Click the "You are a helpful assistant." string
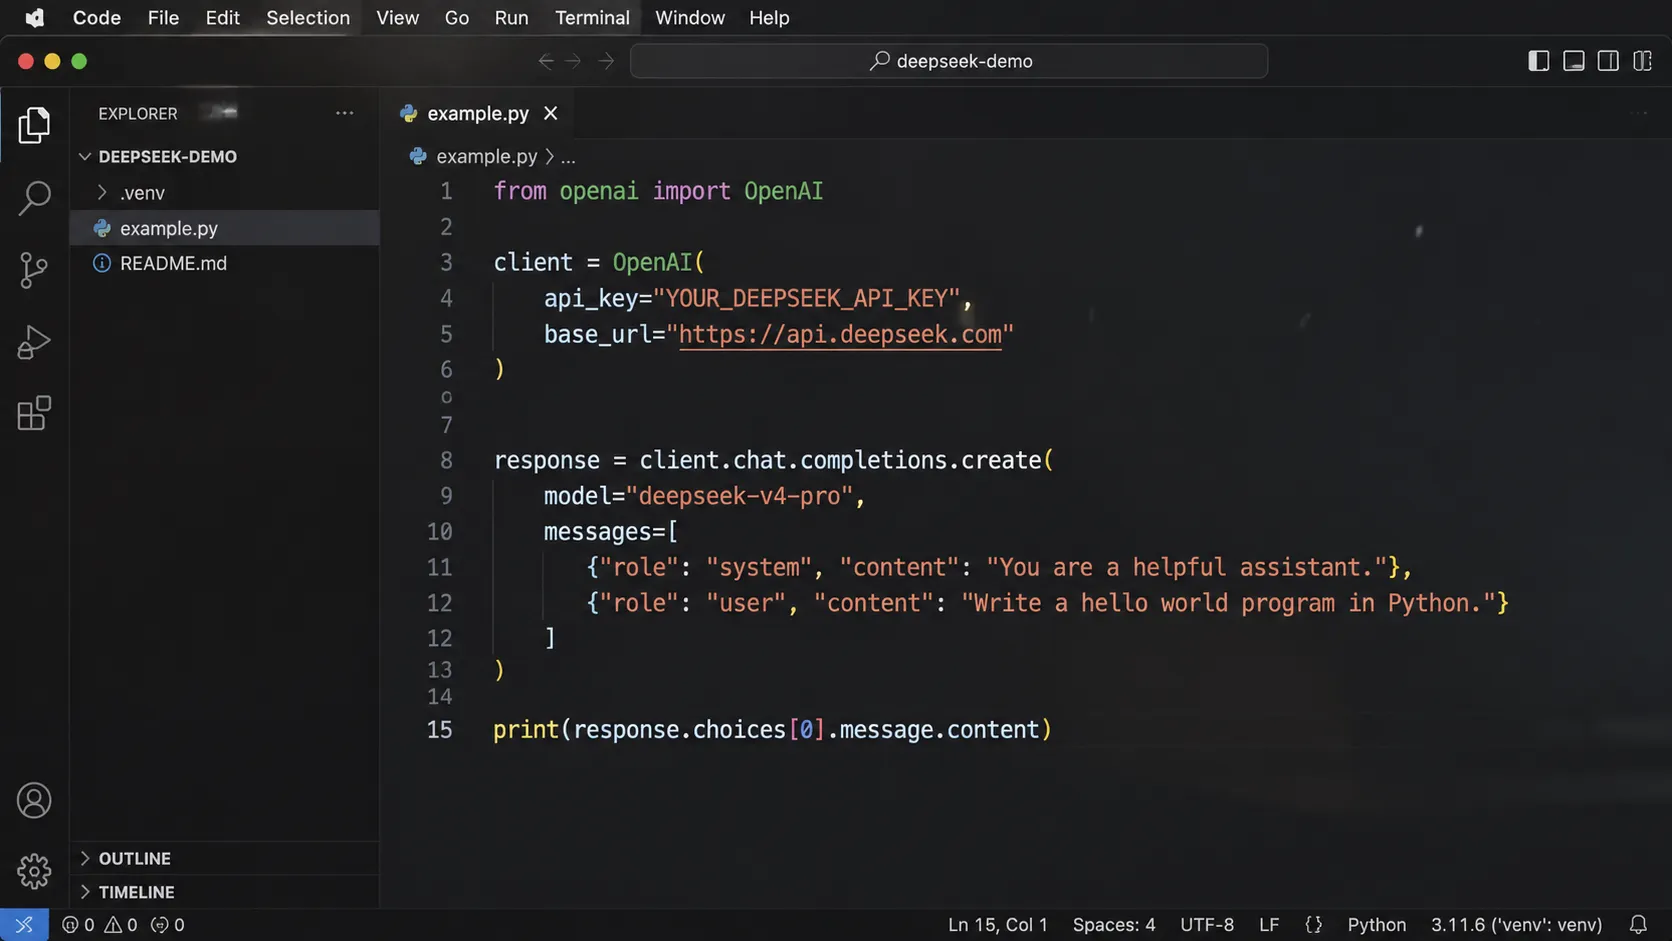The width and height of the screenshot is (1672, 941). 1187,568
